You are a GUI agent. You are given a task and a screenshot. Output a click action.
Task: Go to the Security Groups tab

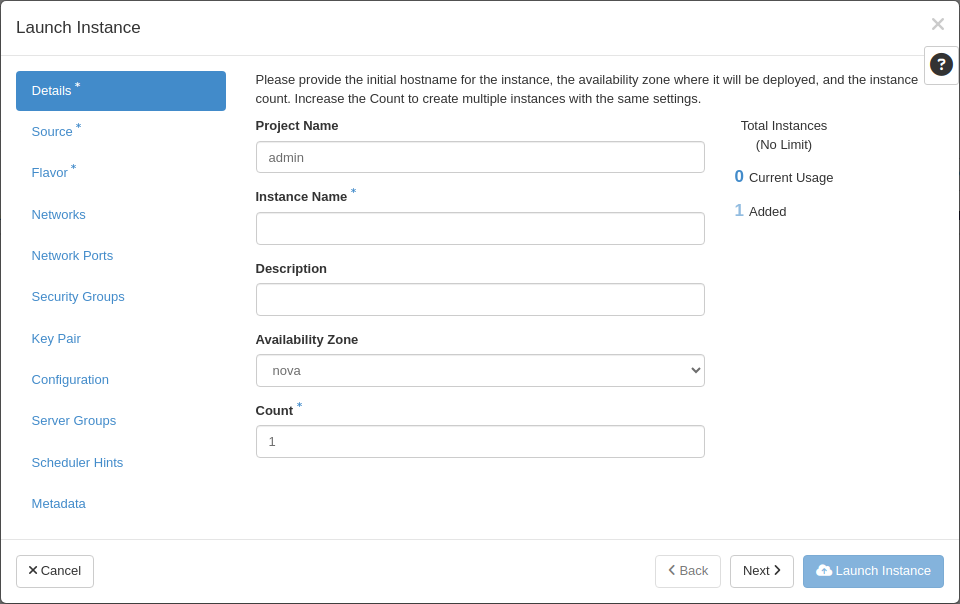121,297
